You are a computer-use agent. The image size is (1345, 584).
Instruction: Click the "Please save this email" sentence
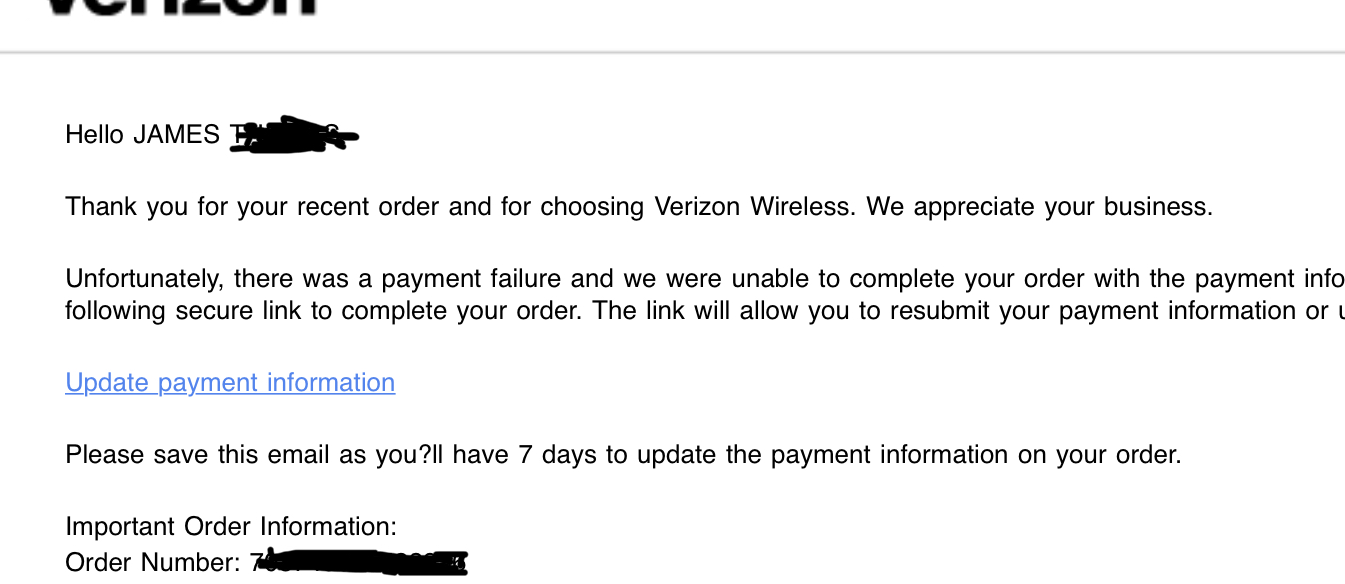pyautogui.click(x=623, y=455)
